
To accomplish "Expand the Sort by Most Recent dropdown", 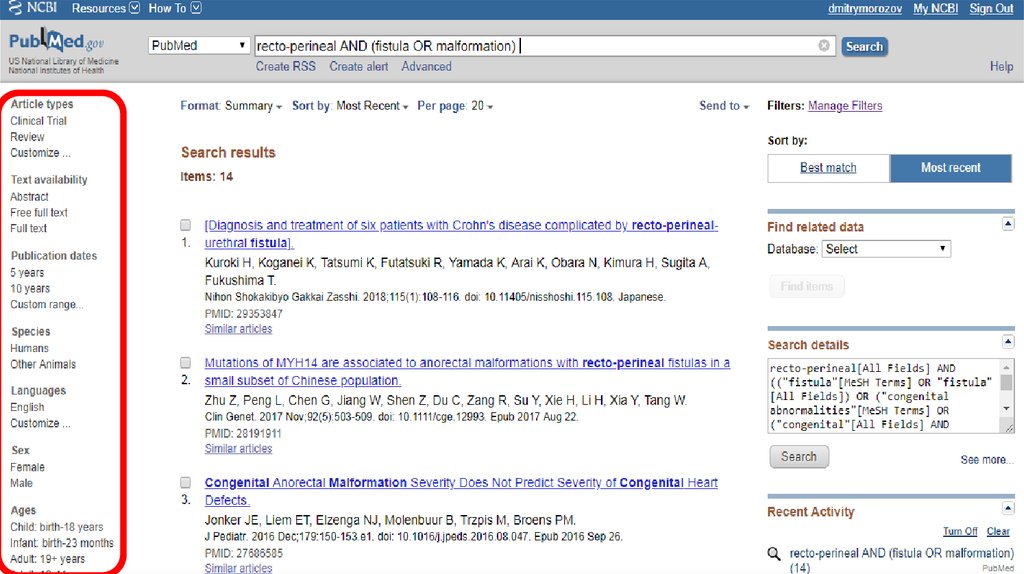I will 372,106.
